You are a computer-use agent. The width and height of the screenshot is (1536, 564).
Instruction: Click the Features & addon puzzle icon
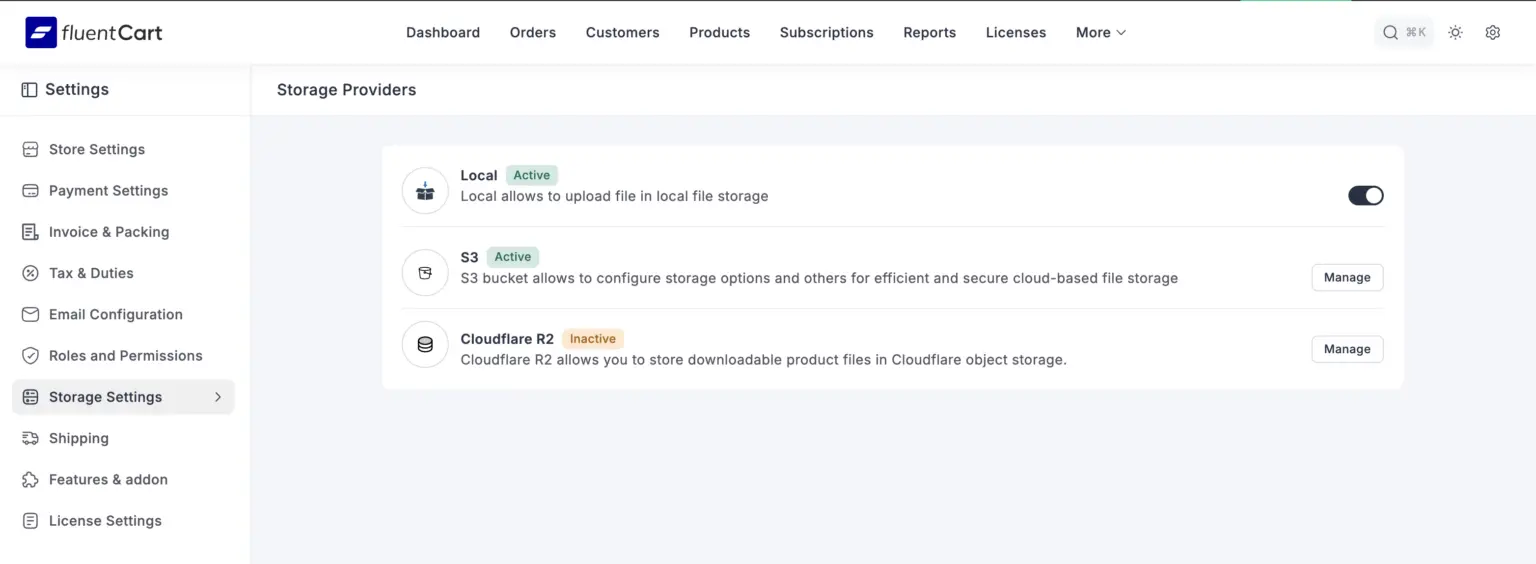(x=30, y=479)
